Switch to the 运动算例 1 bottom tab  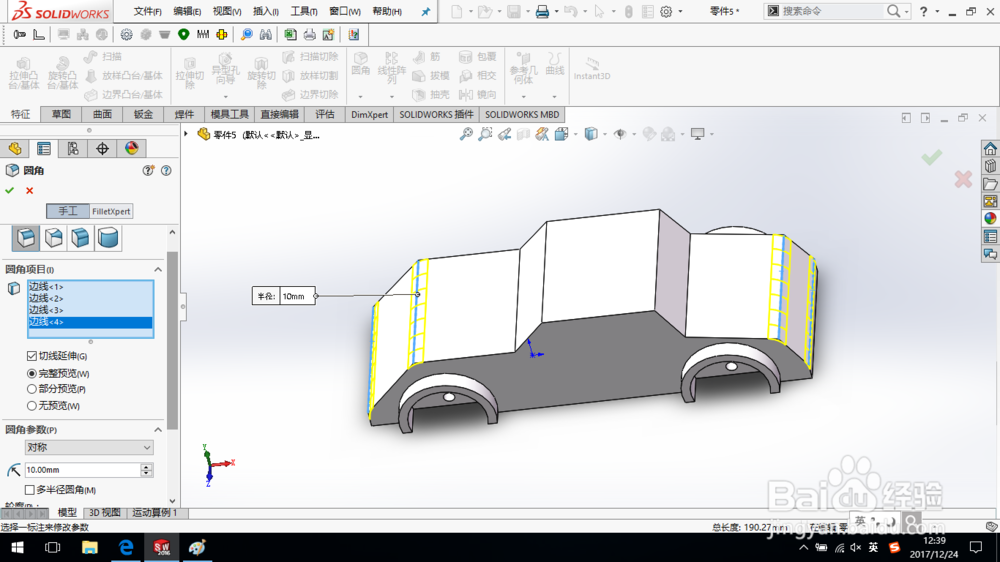pyautogui.click(x=155, y=513)
